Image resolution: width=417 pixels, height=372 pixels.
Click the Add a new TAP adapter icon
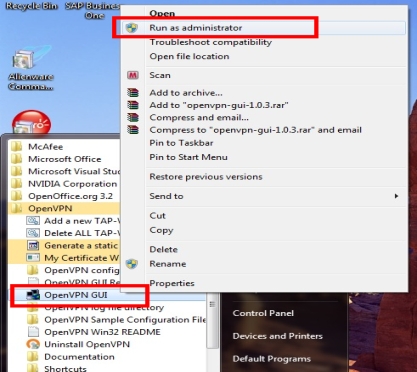[33, 221]
